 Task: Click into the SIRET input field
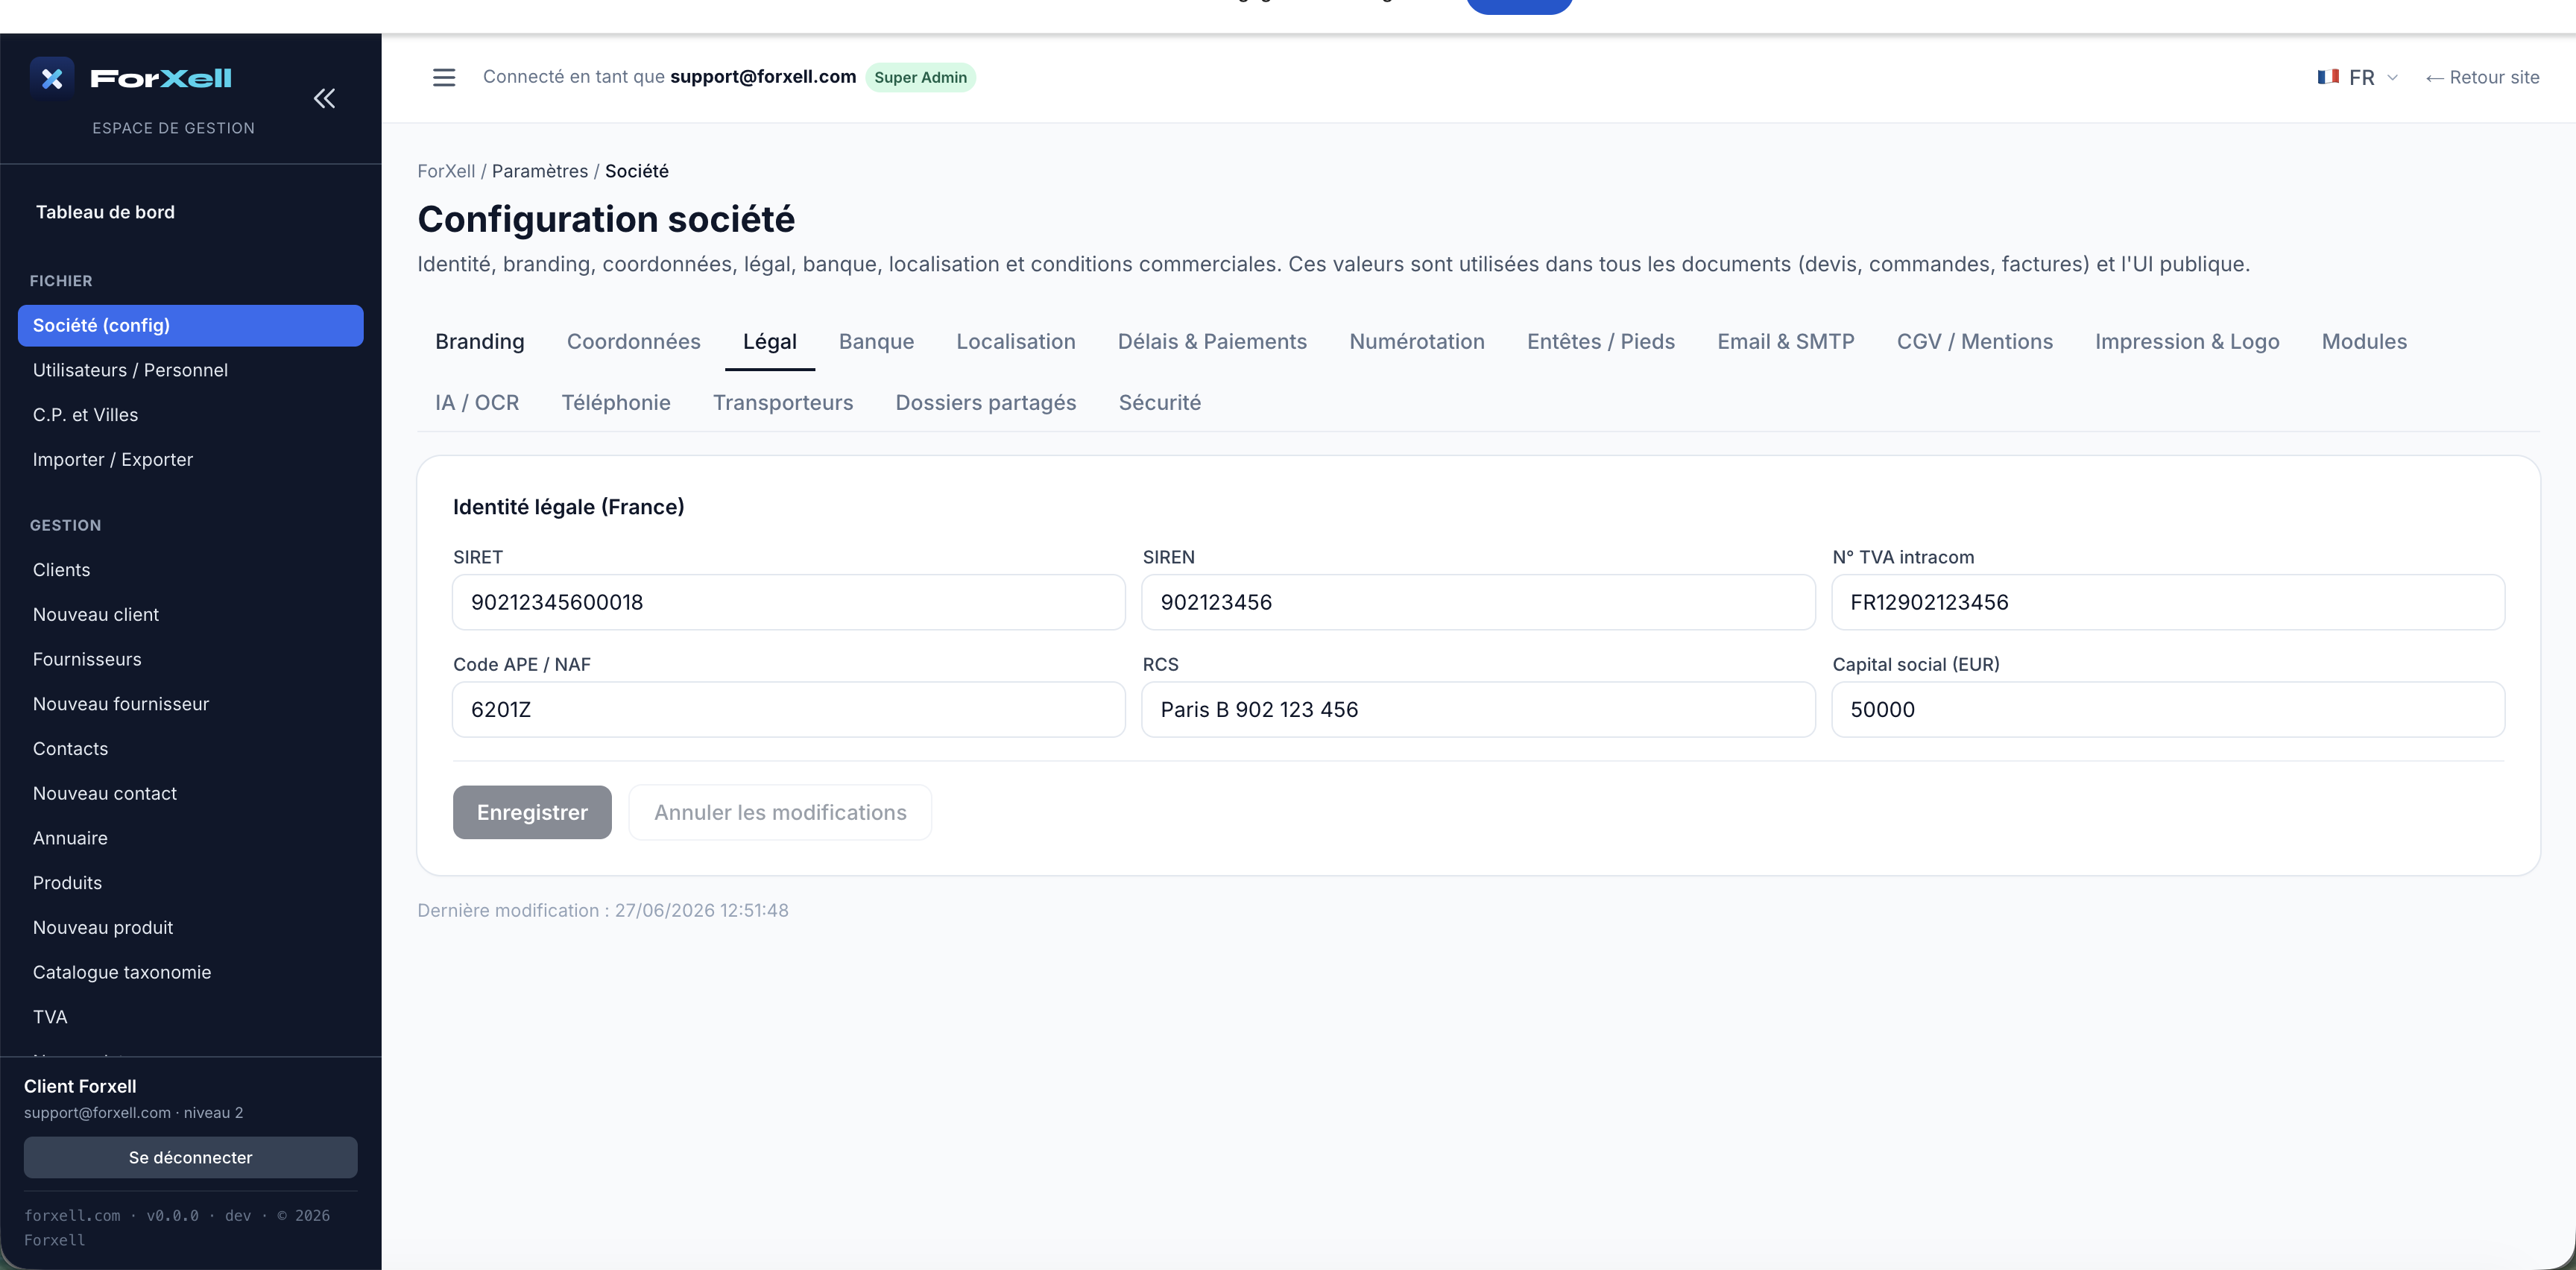(789, 602)
